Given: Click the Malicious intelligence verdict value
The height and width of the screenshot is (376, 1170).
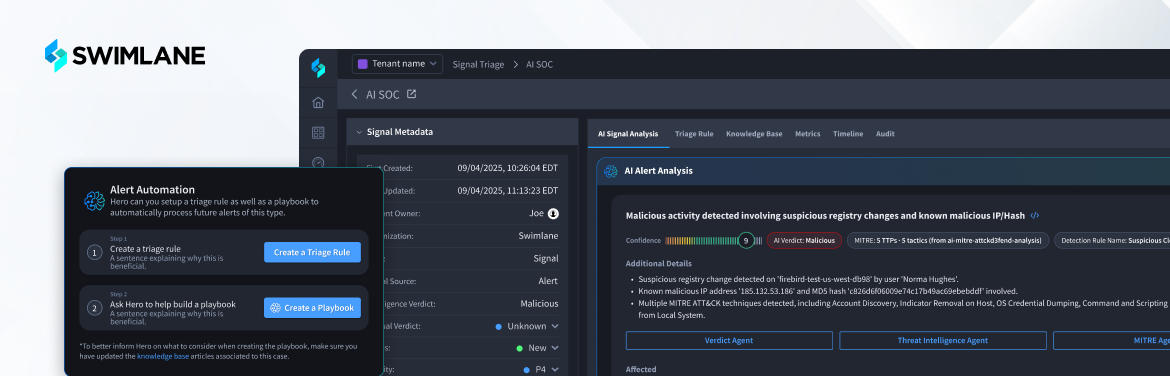Looking at the screenshot, I should 539,304.
